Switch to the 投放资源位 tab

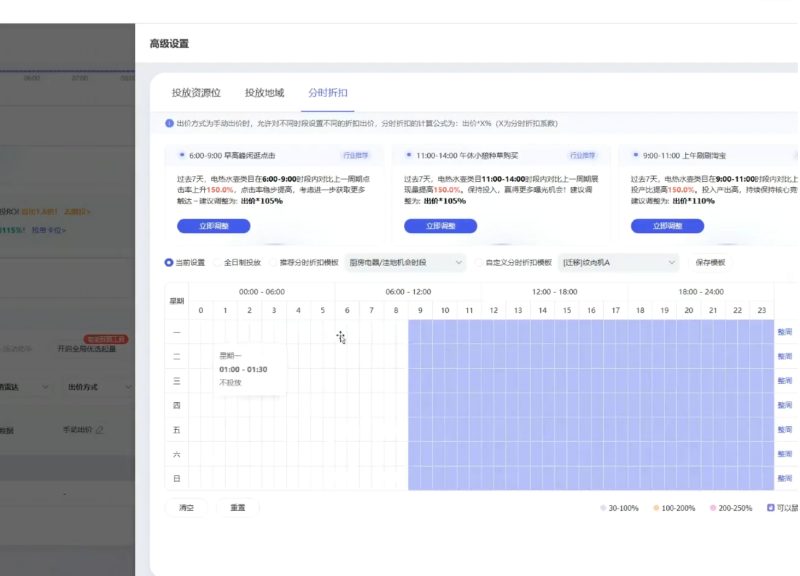tap(196, 93)
